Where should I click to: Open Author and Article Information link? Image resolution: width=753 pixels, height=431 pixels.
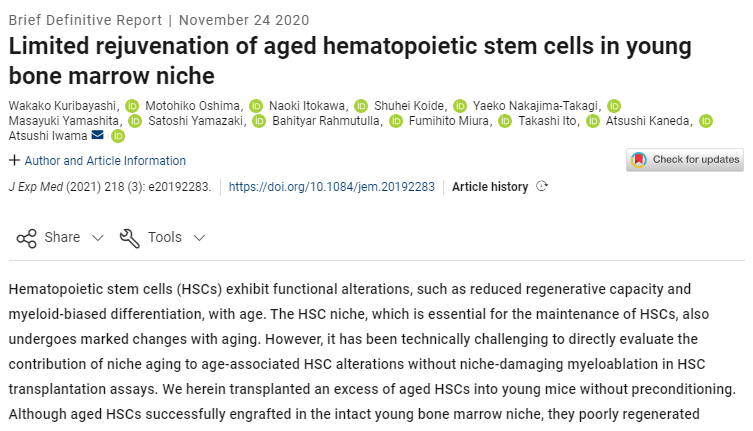pos(105,160)
